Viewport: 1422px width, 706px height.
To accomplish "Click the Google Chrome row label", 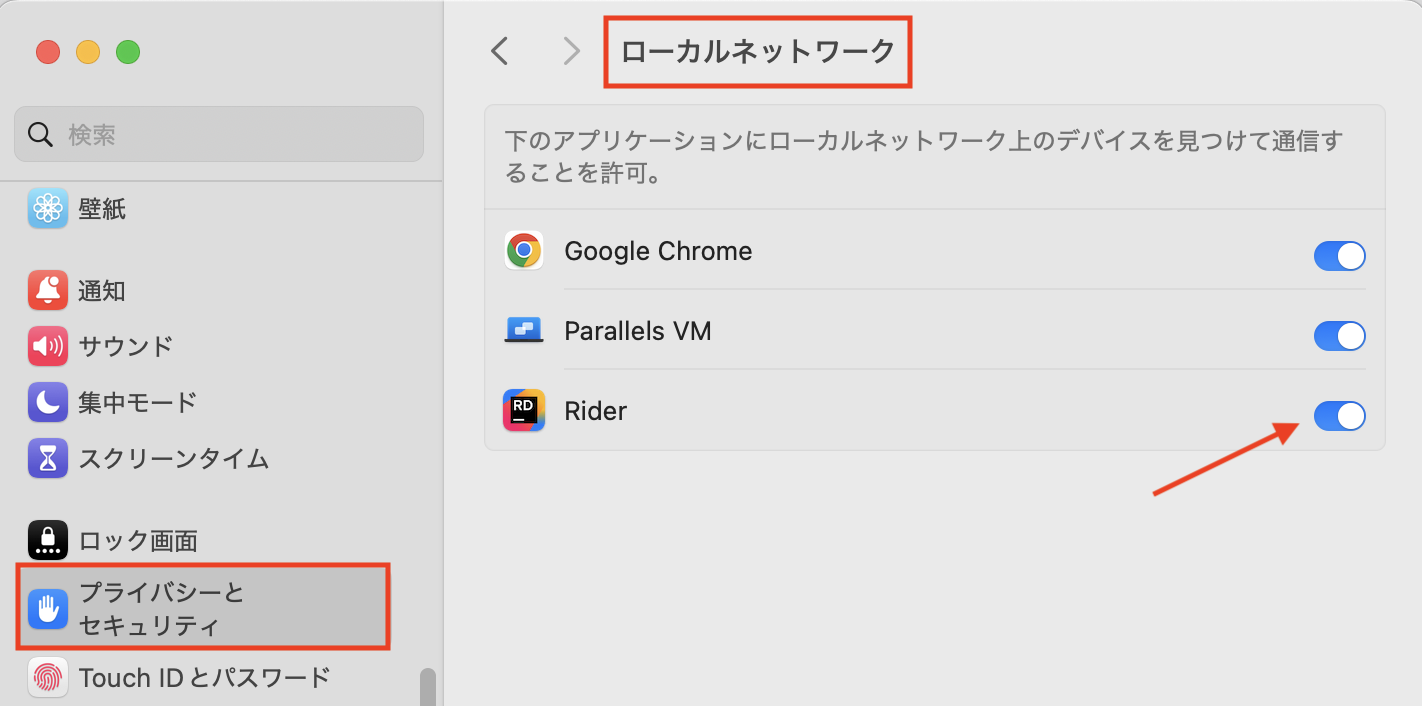I will pos(658,251).
